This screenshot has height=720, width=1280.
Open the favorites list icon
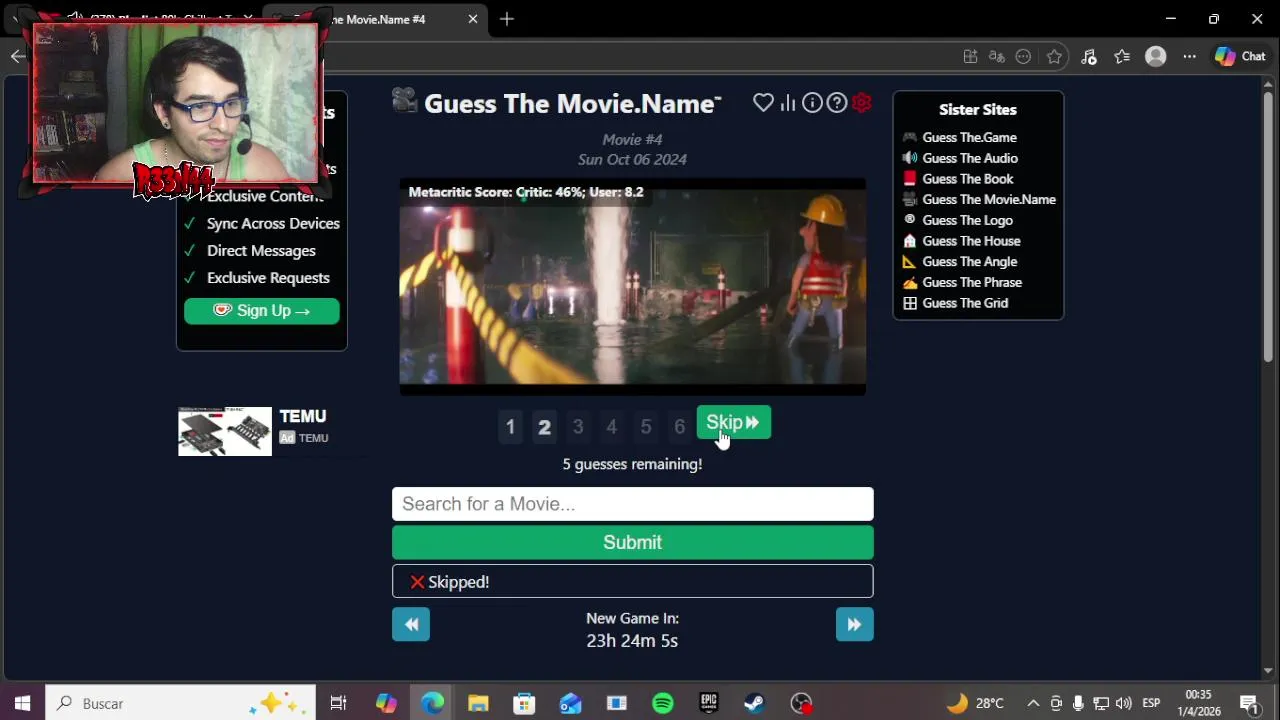(x=1122, y=57)
